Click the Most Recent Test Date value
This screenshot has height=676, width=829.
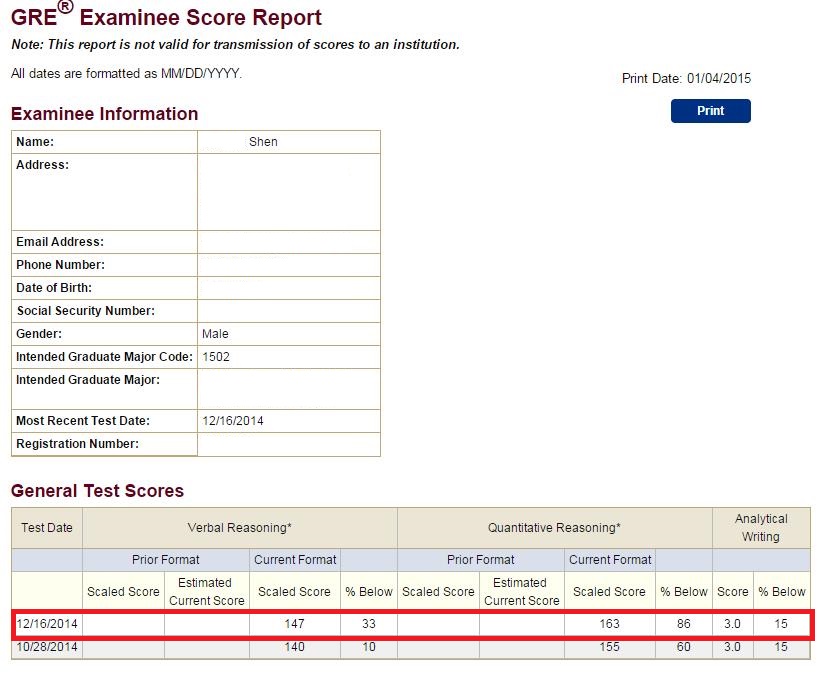(233, 421)
